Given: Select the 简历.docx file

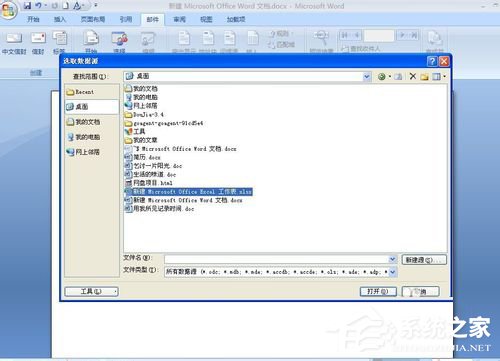Looking at the screenshot, I should tap(143, 157).
